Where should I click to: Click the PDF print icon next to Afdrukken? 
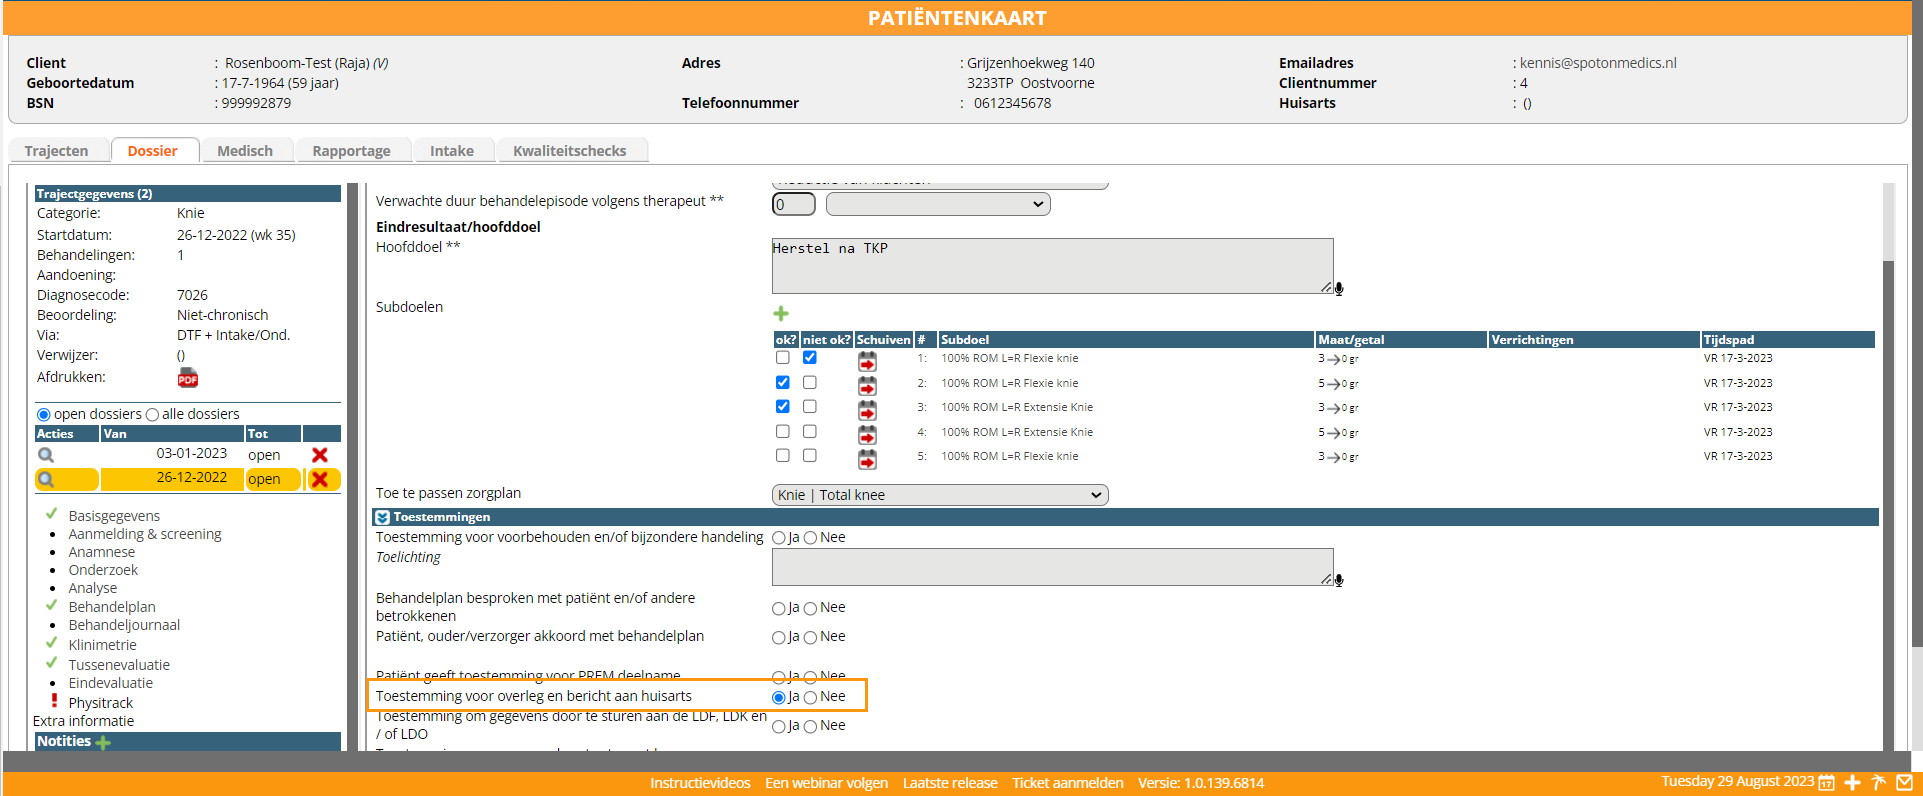[187, 378]
